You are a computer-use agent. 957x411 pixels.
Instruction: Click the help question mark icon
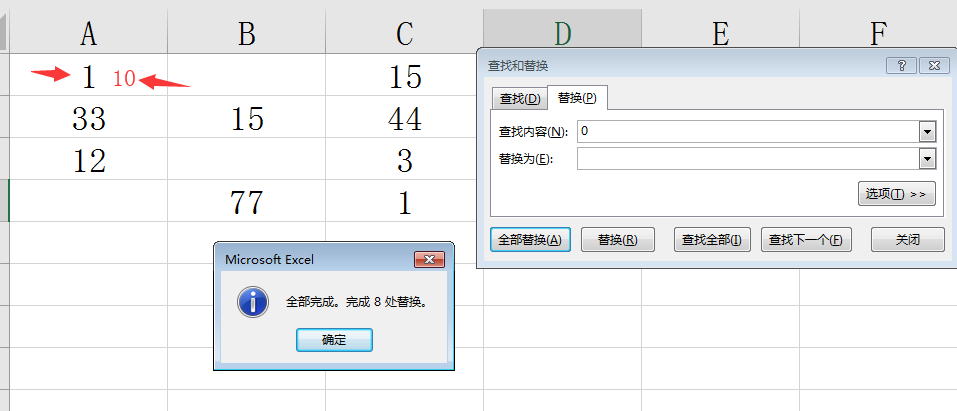901,65
